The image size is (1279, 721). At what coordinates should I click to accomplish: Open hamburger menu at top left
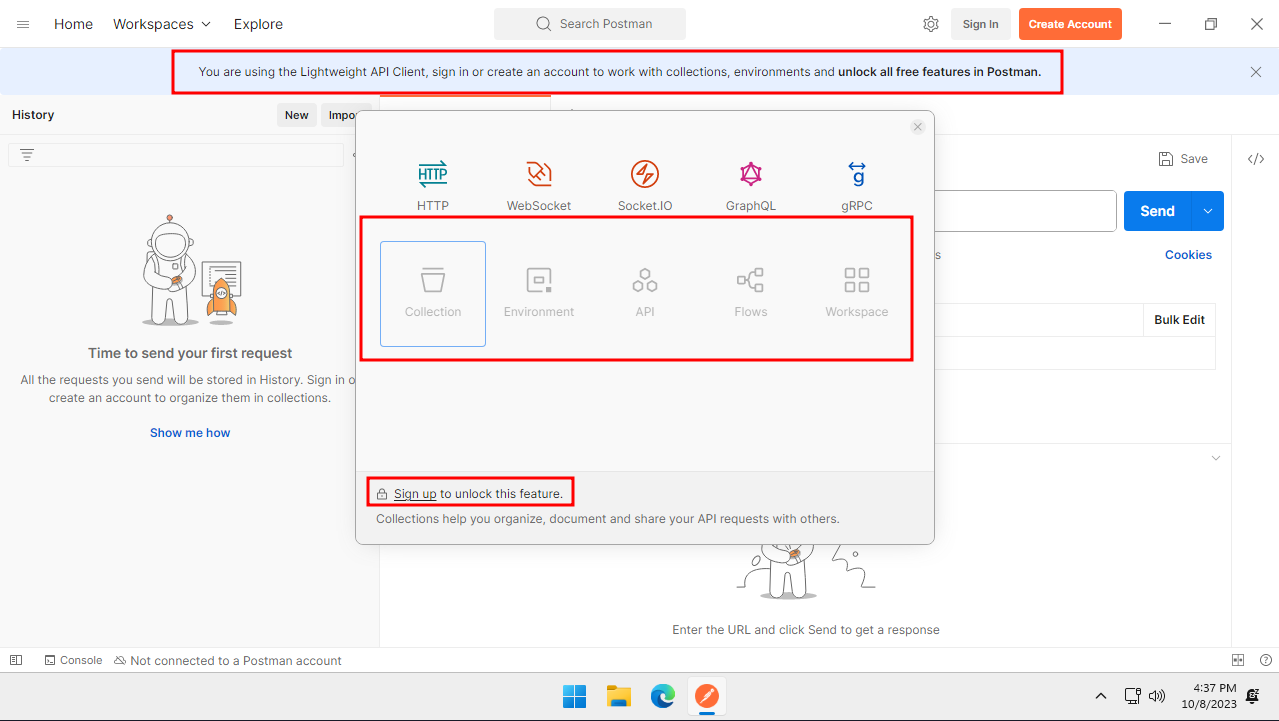pyautogui.click(x=23, y=24)
